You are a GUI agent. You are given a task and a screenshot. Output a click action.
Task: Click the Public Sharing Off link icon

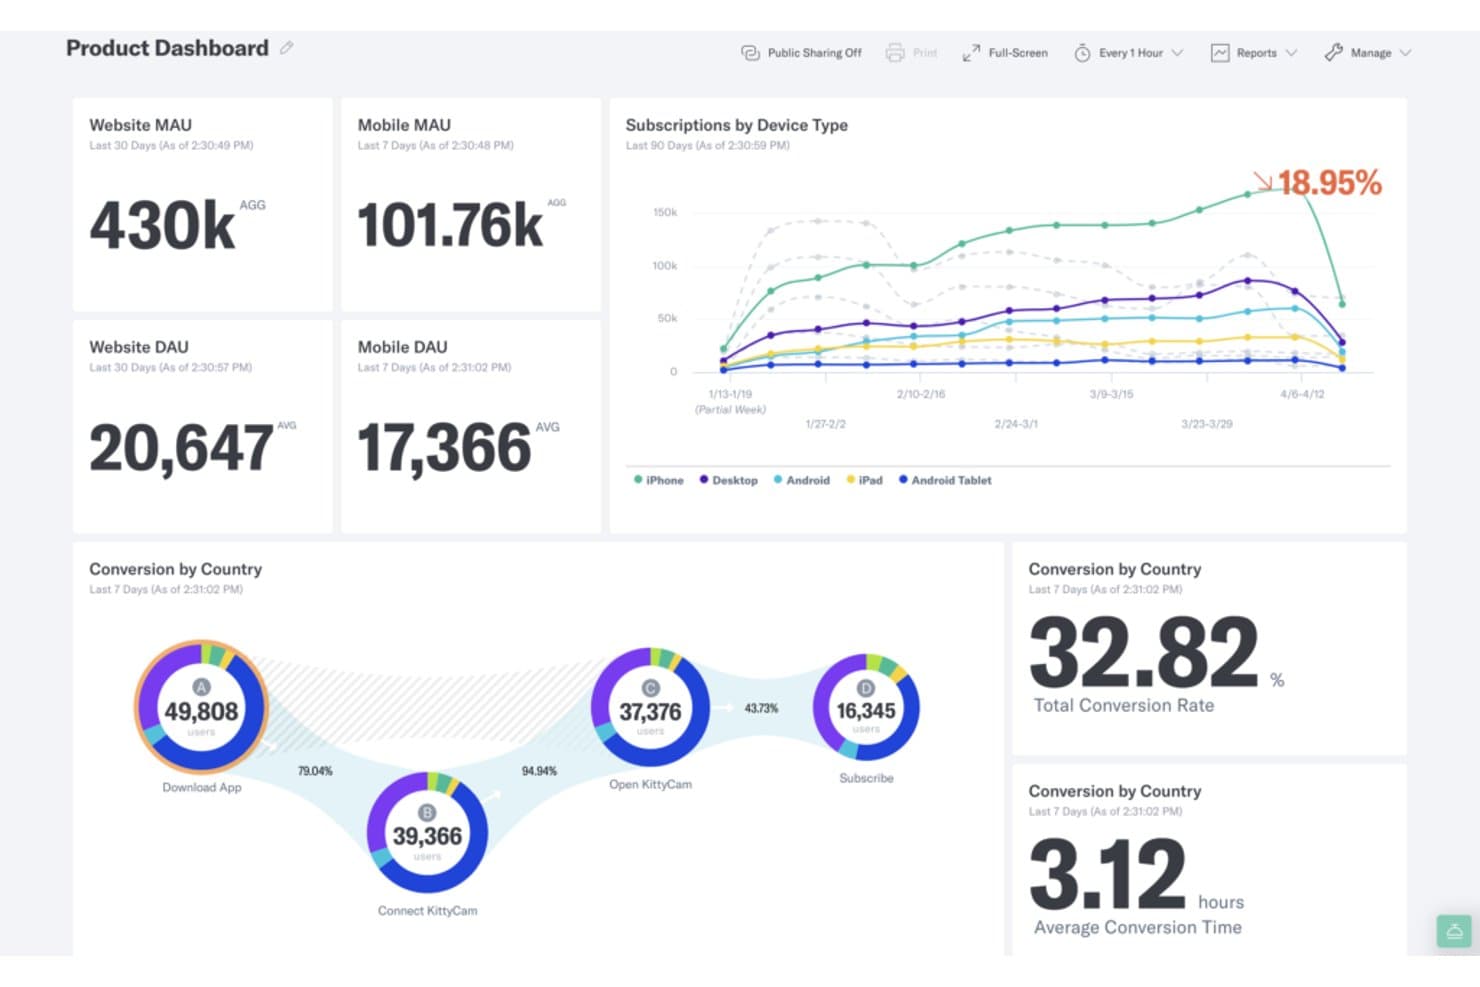click(x=750, y=53)
